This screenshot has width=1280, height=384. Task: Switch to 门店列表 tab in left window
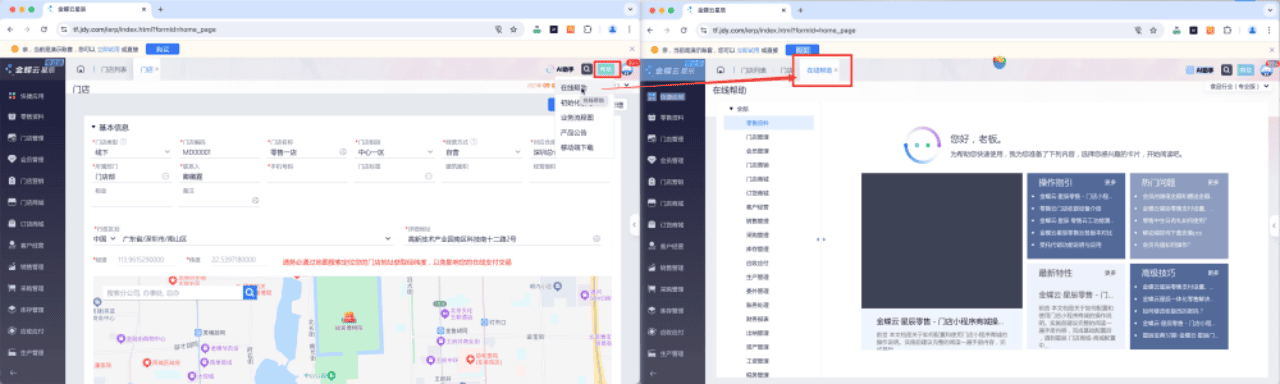click(x=113, y=70)
